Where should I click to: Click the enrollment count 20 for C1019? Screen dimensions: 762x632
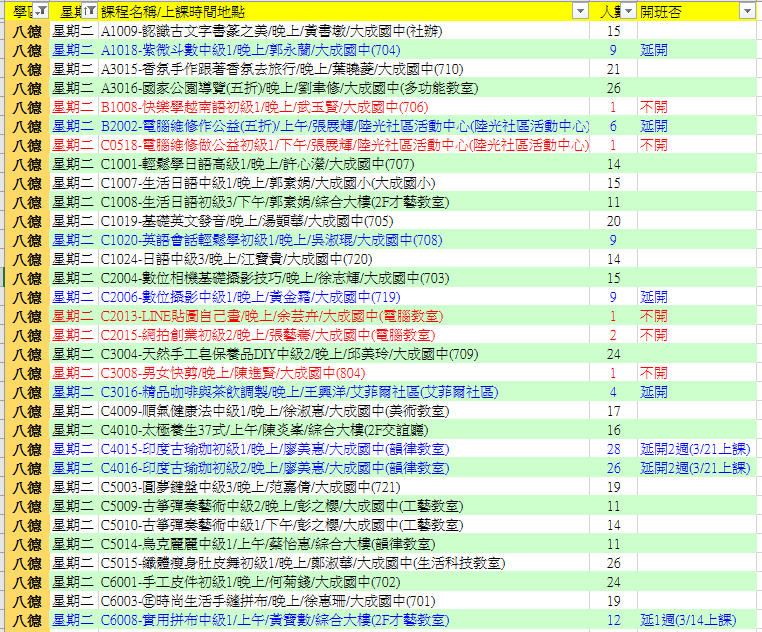(x=614, y=221)
